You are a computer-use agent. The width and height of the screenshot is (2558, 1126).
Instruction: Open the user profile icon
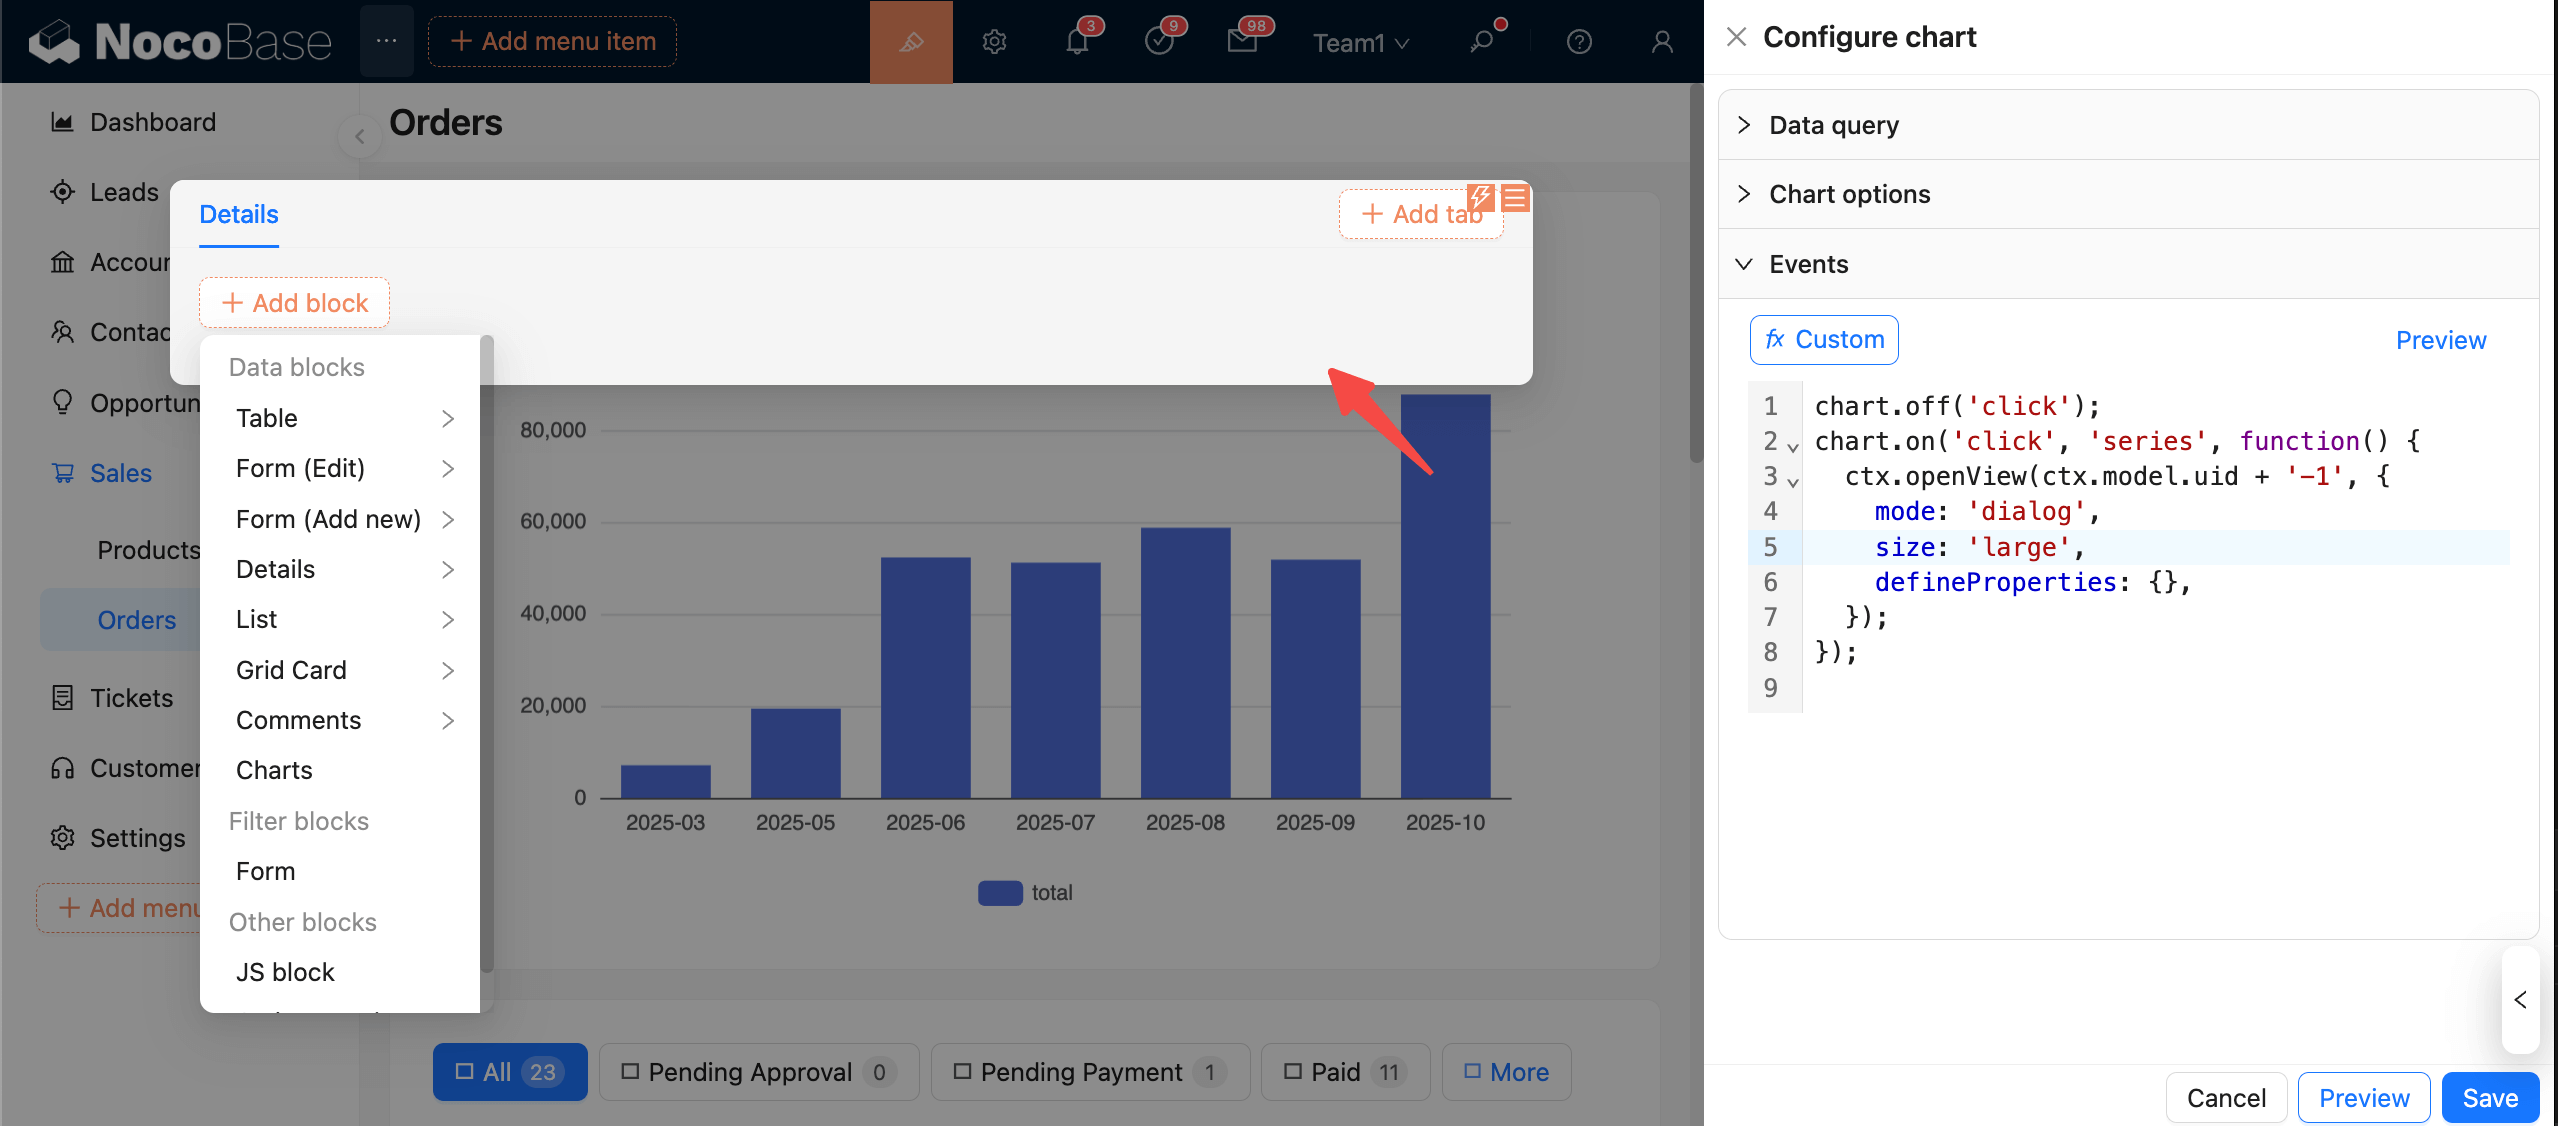click(x=1662, y=42)
